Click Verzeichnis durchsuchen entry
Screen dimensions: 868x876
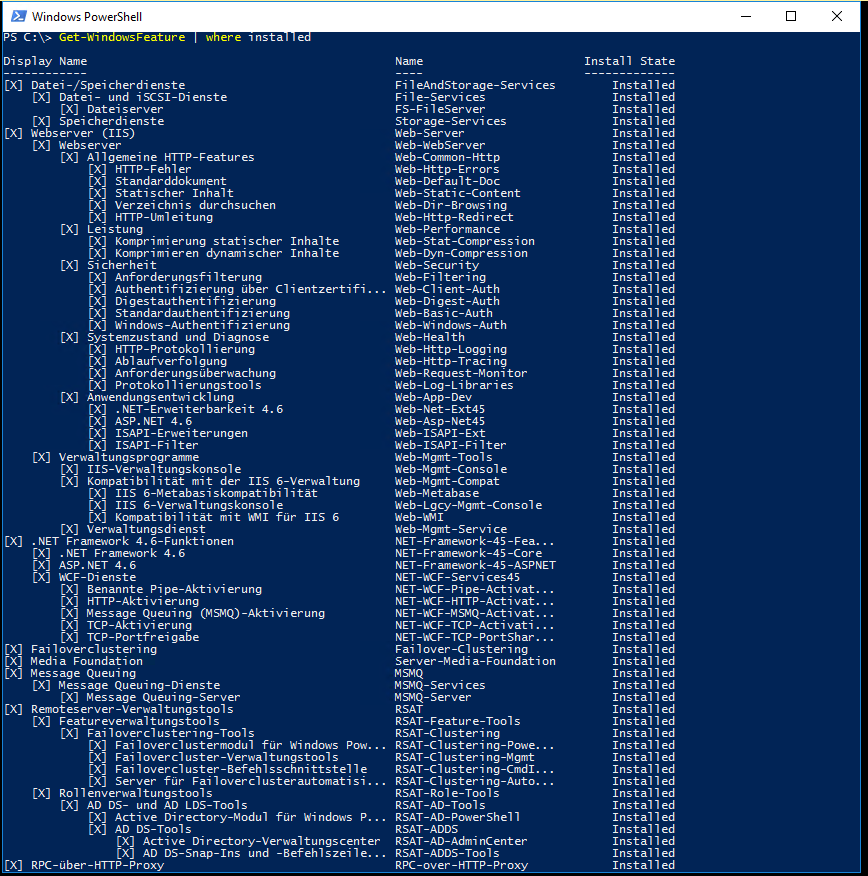[x=195, y=205]
